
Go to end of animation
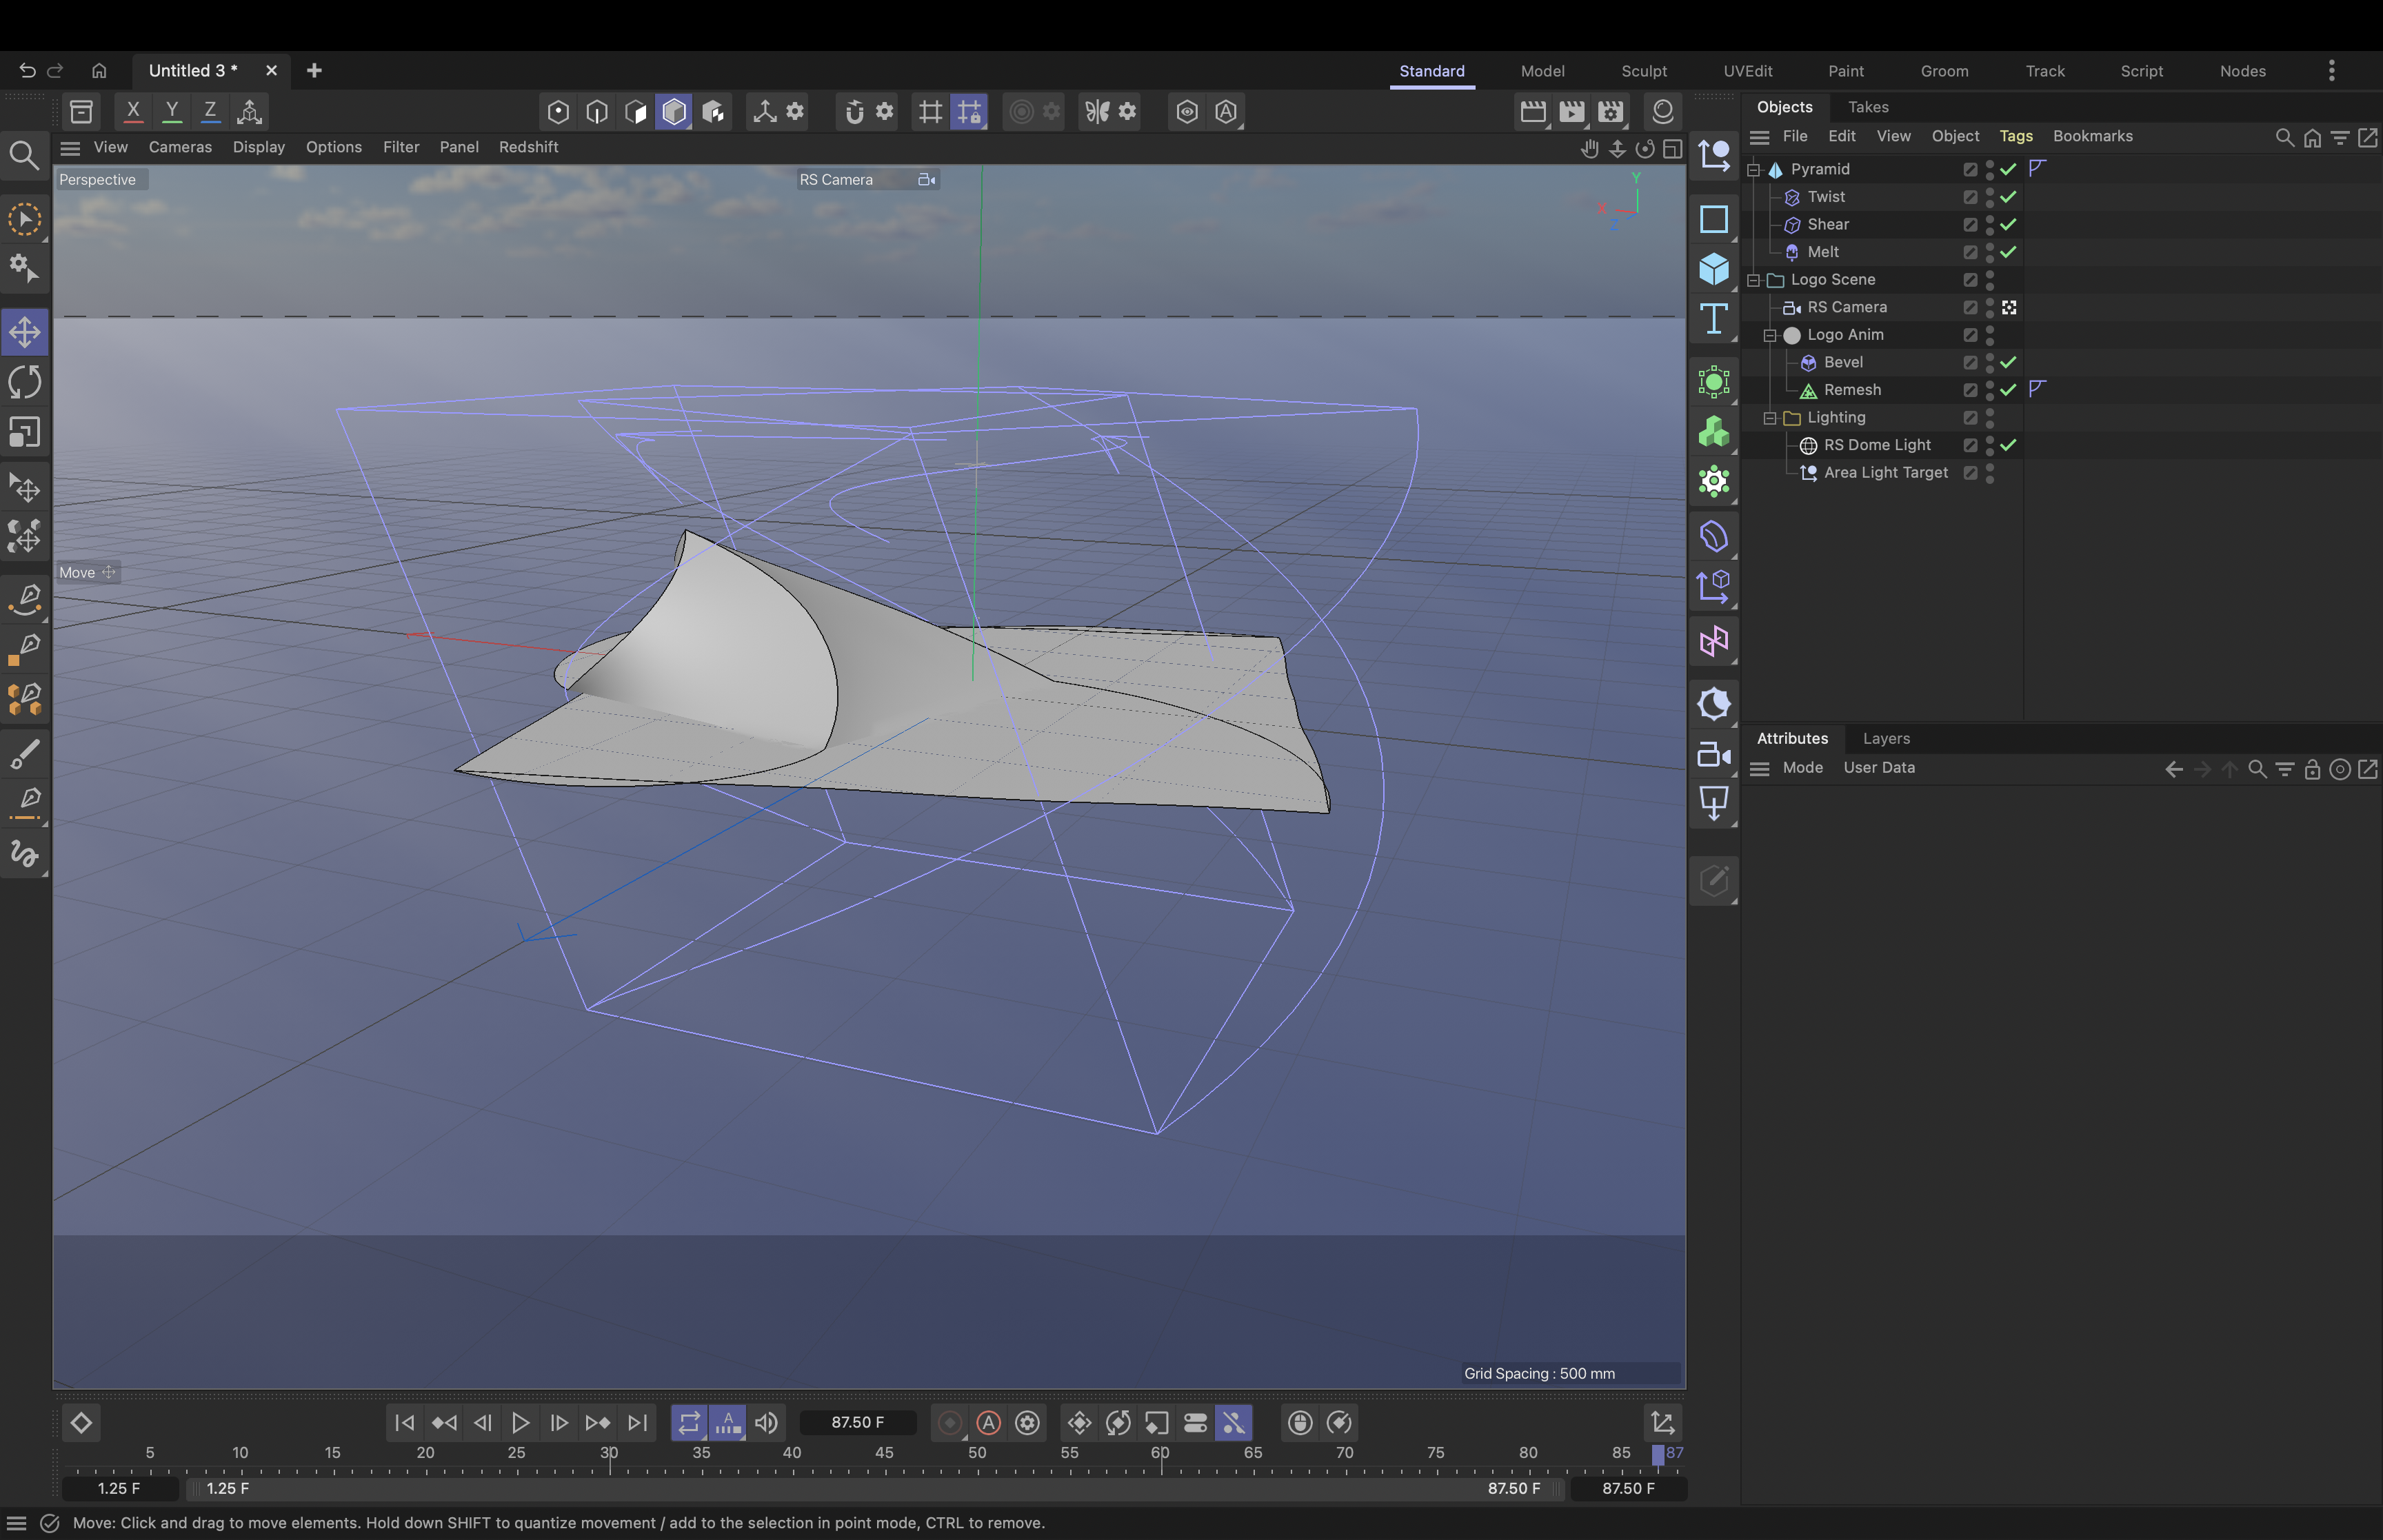(x=637, y=1423)
